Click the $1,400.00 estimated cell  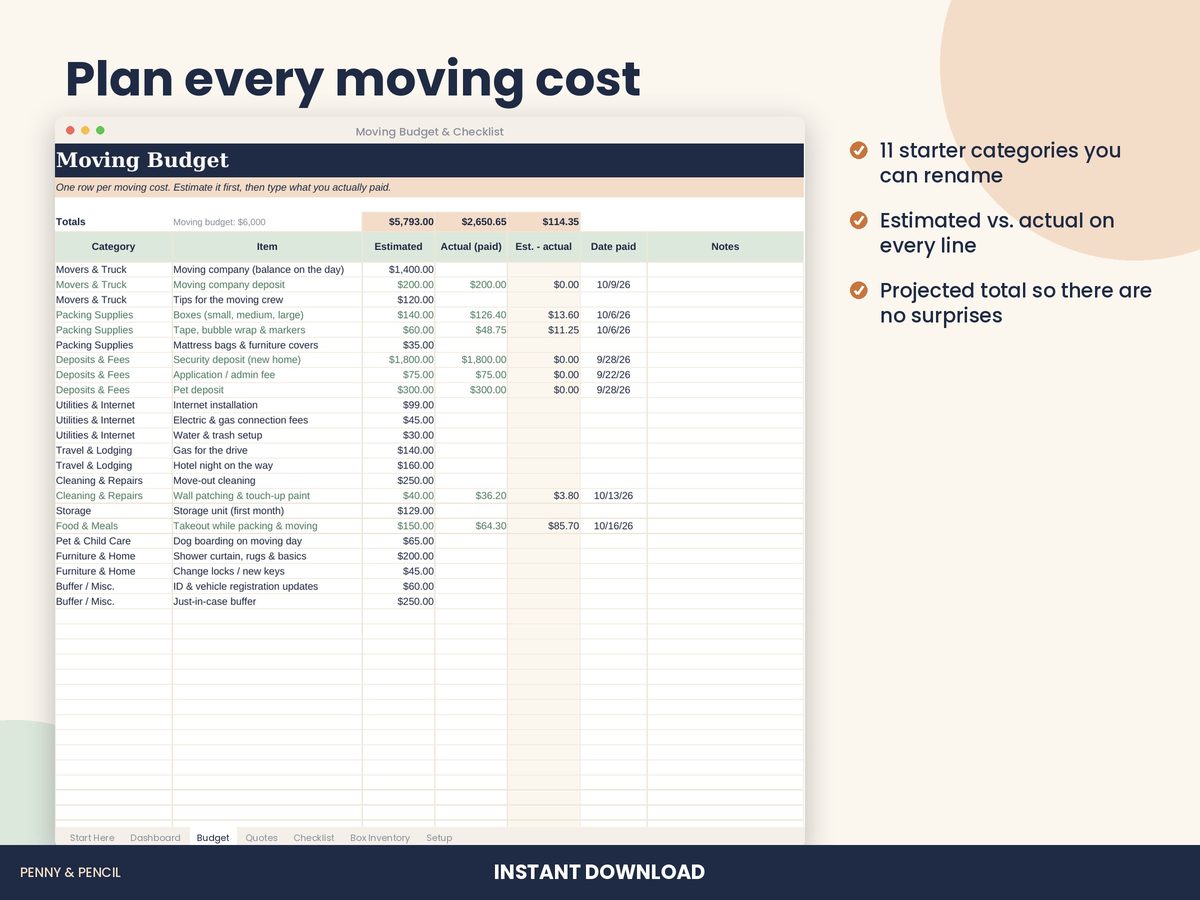(398, 270)
